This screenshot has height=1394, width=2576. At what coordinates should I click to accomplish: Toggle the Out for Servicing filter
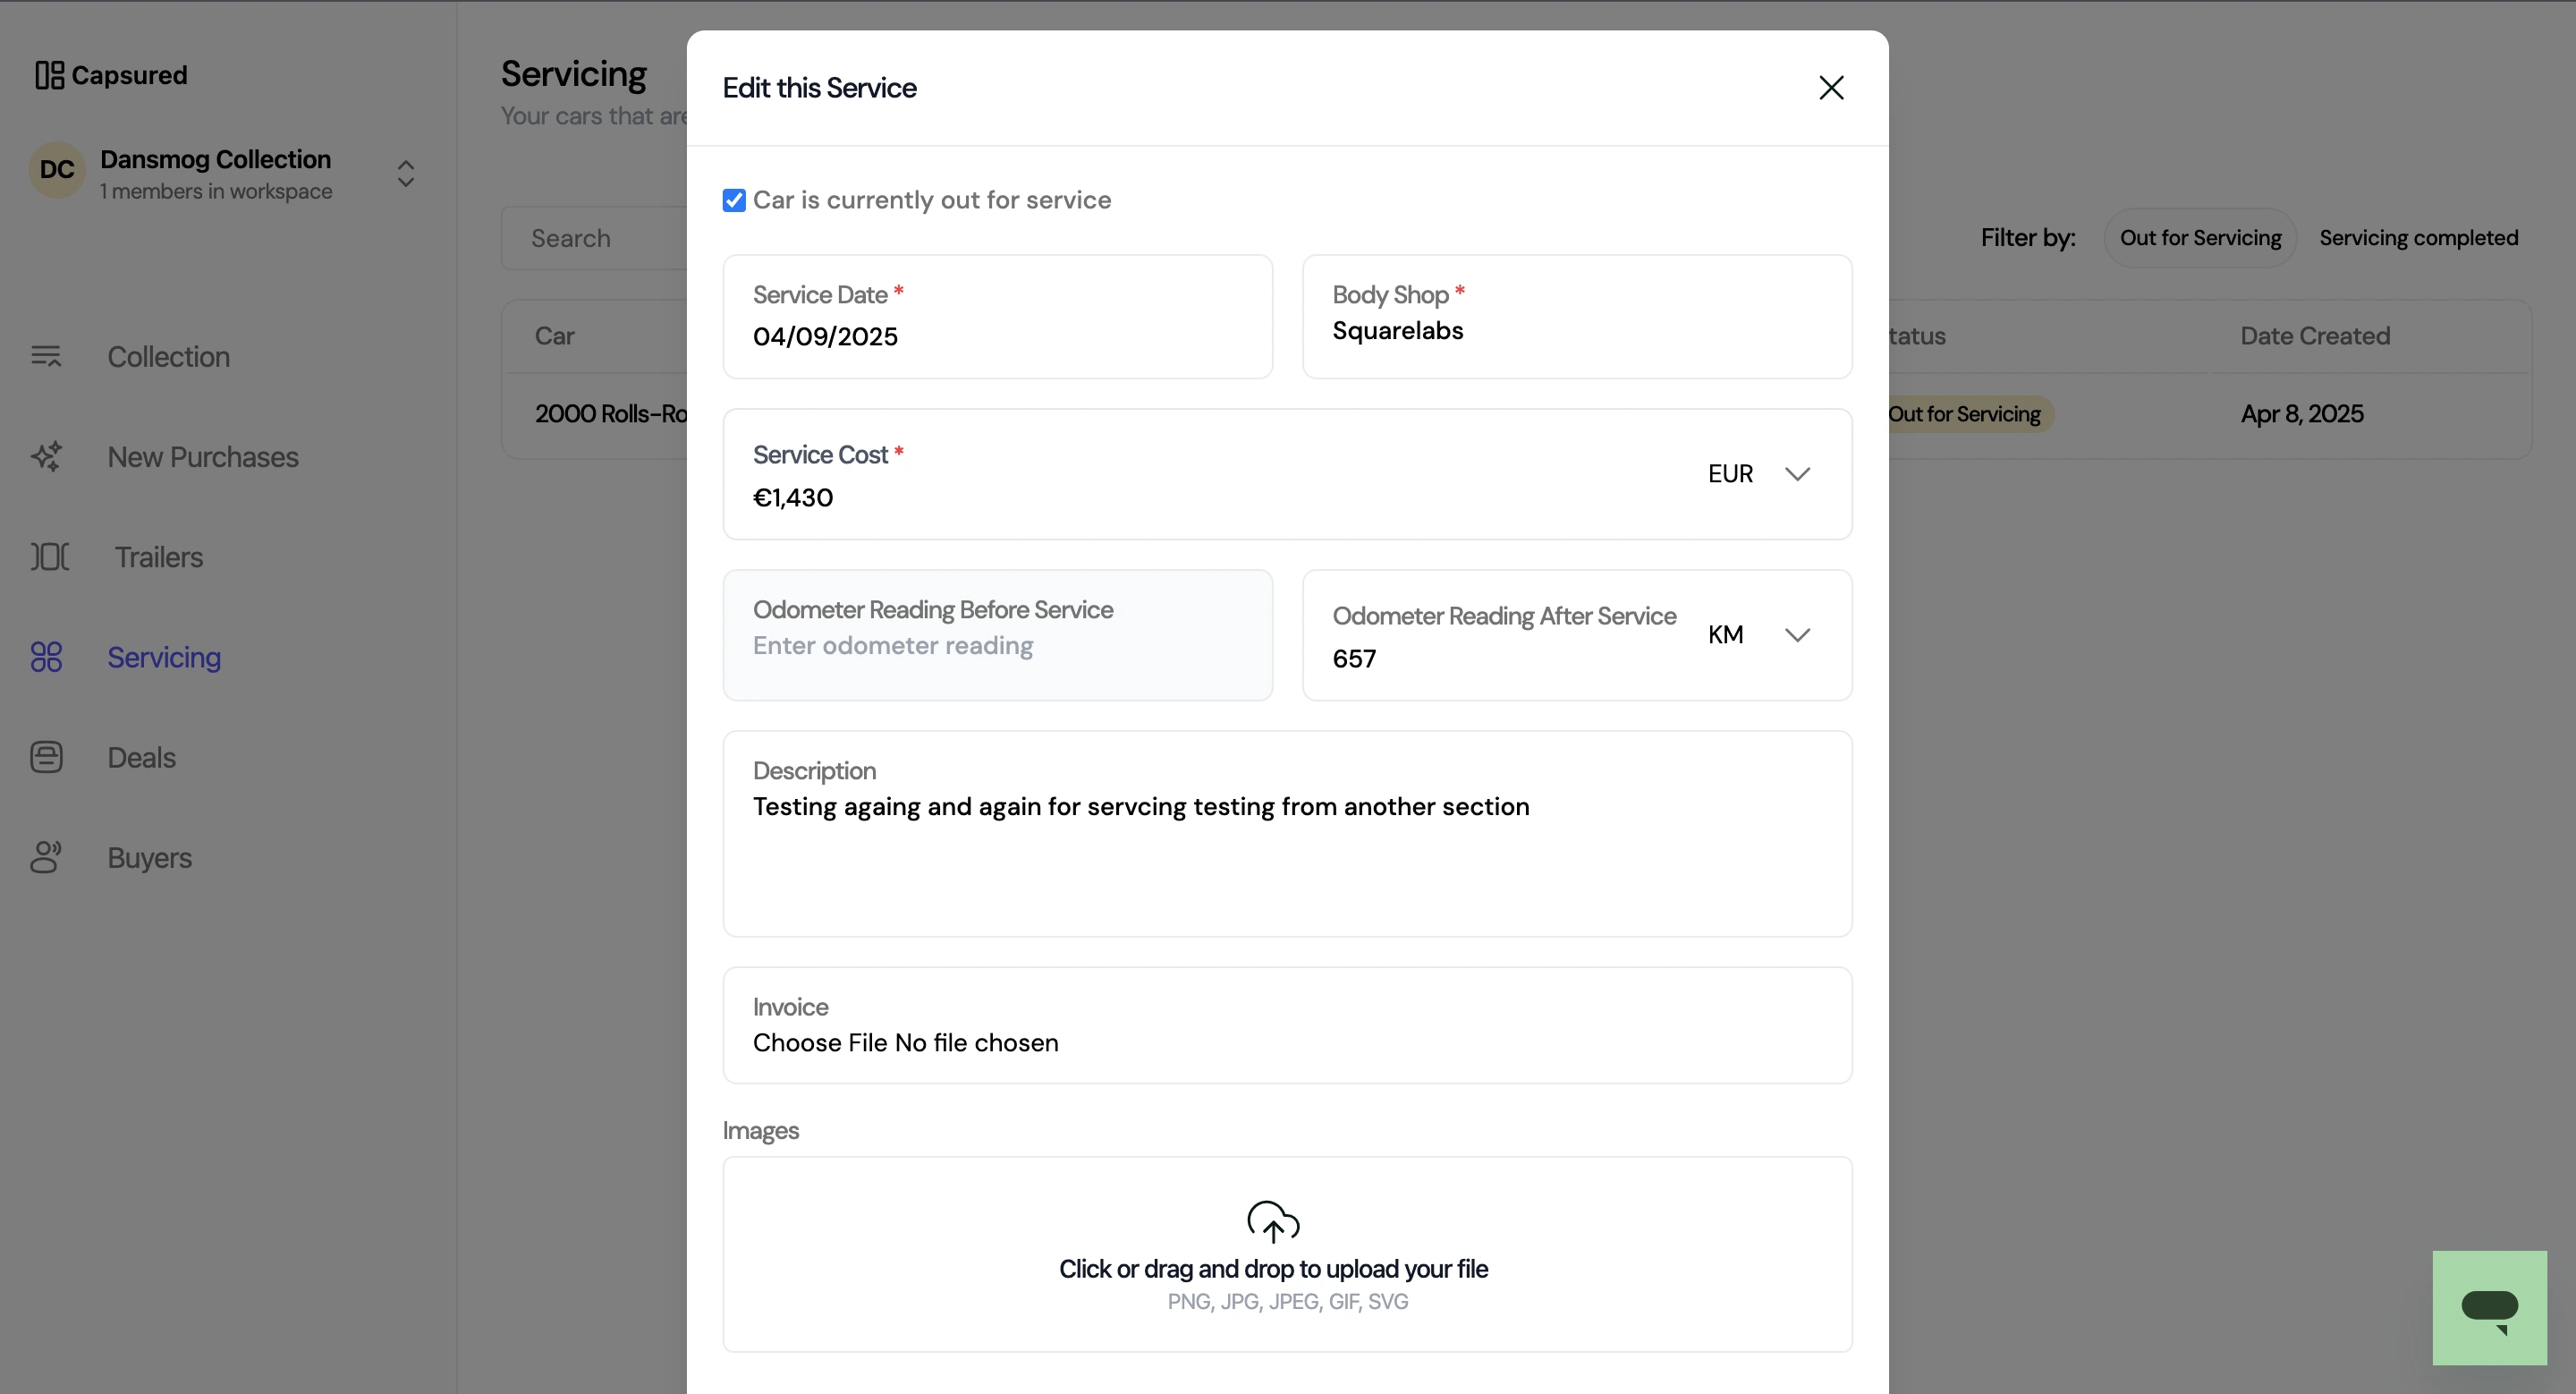point(2200,238)
